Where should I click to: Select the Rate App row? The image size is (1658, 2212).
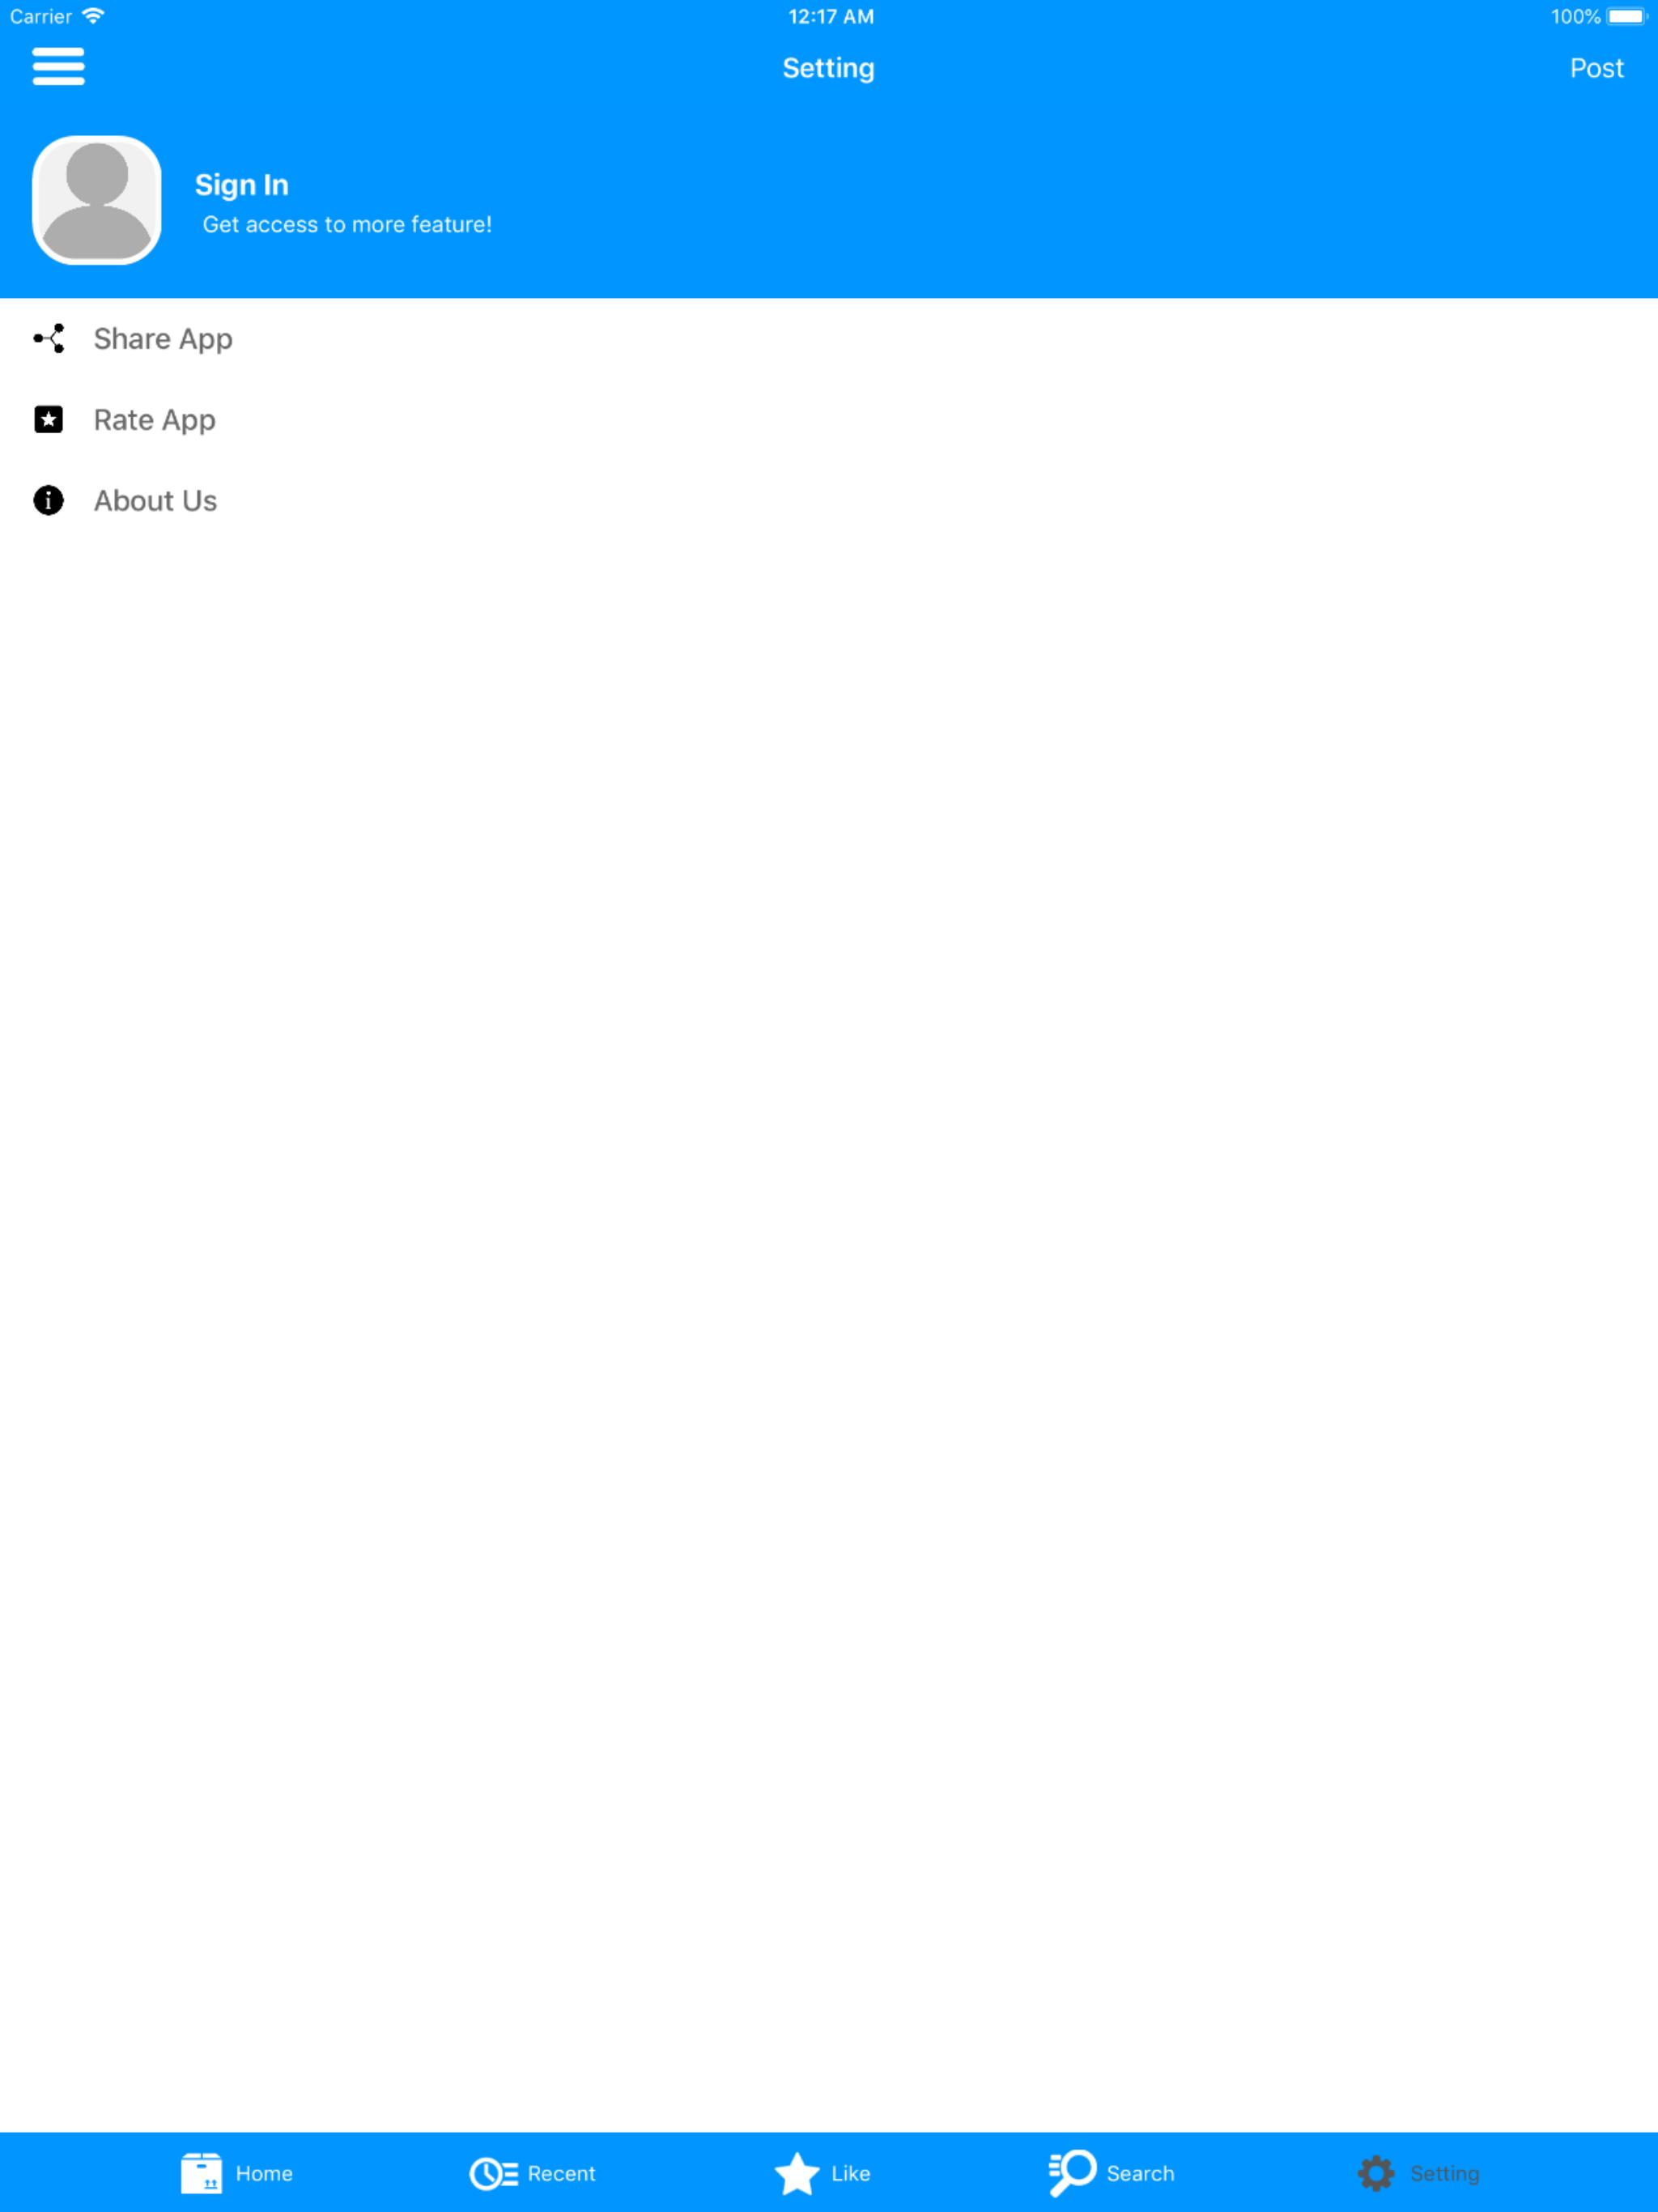[x=829, y=420]
